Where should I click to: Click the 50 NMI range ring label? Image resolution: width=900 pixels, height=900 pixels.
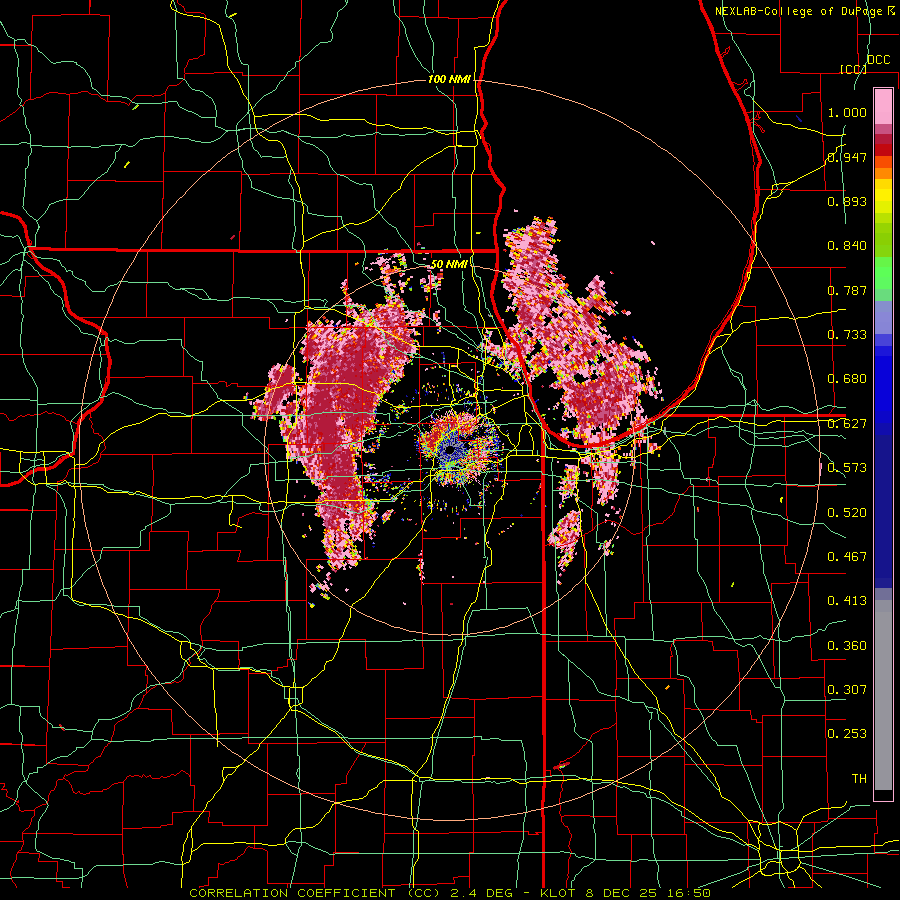click(449, 265)
